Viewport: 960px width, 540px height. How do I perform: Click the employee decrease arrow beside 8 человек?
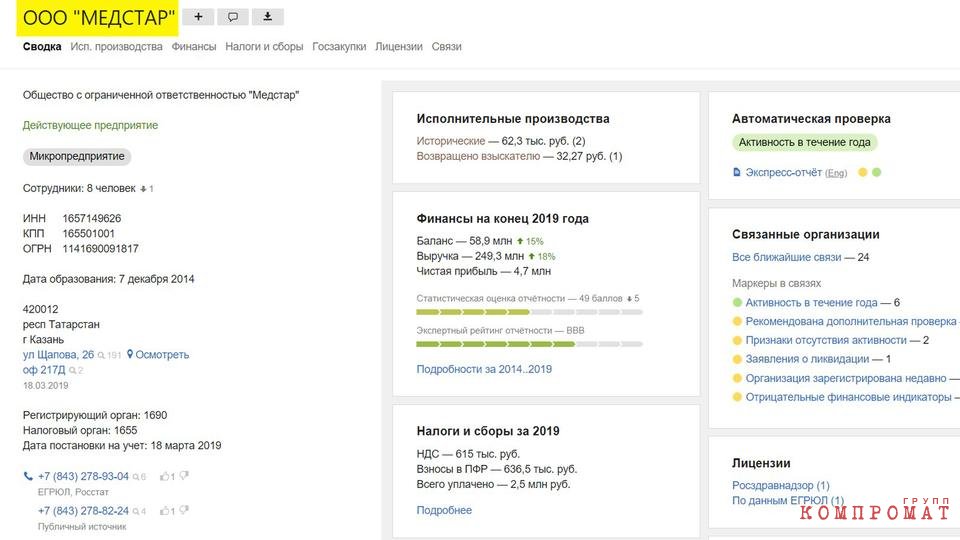(x=143, y=189)
